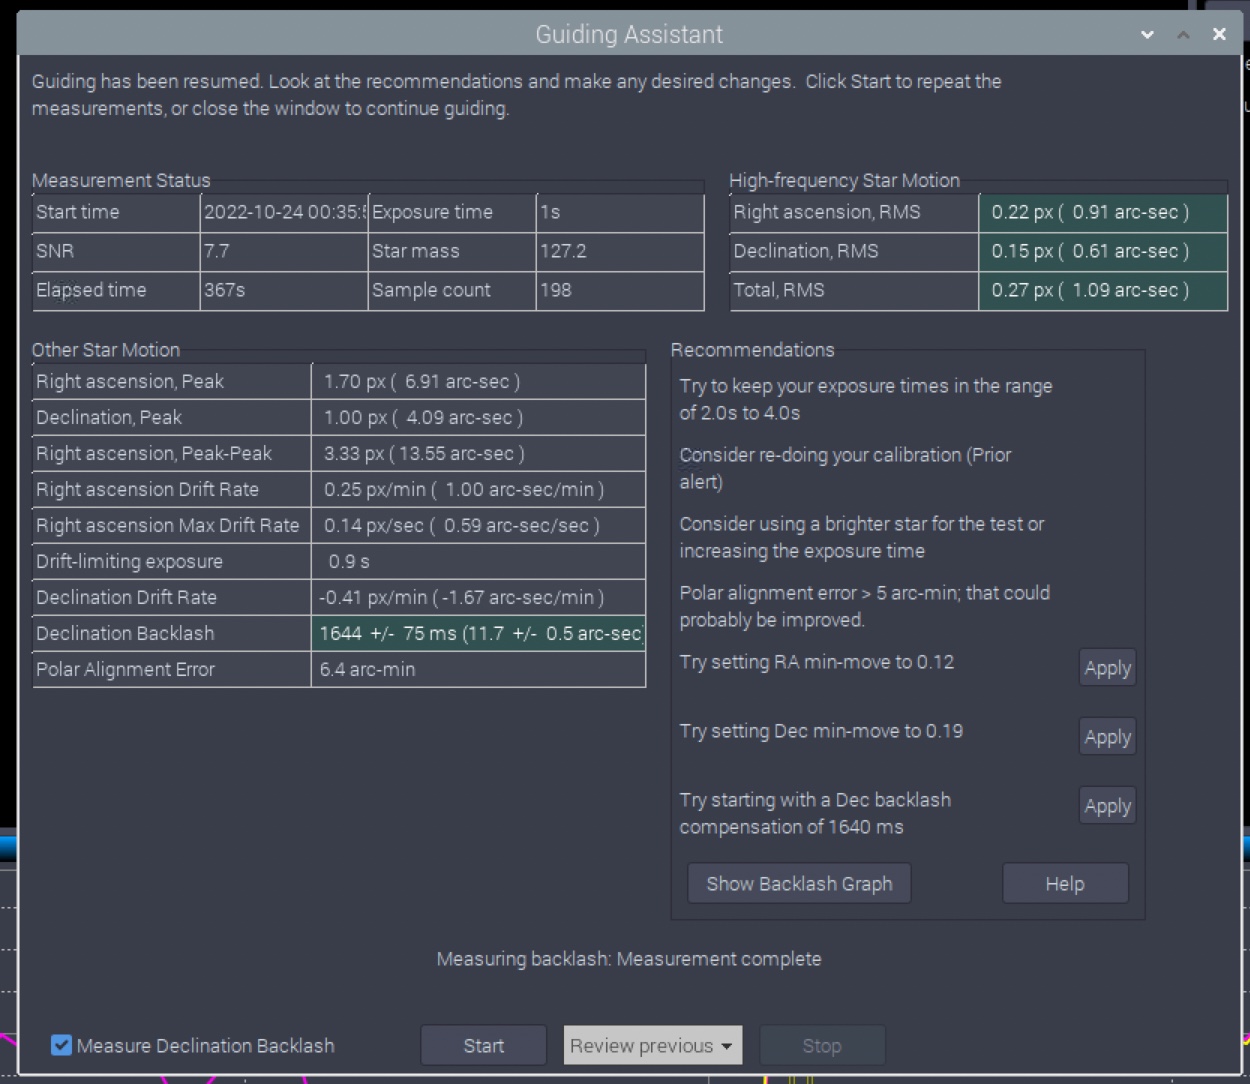Select the Right ascension RMS value
Viewport: 1250px width, 1084px height.
pyautogui.click(x=1103, y=213)
